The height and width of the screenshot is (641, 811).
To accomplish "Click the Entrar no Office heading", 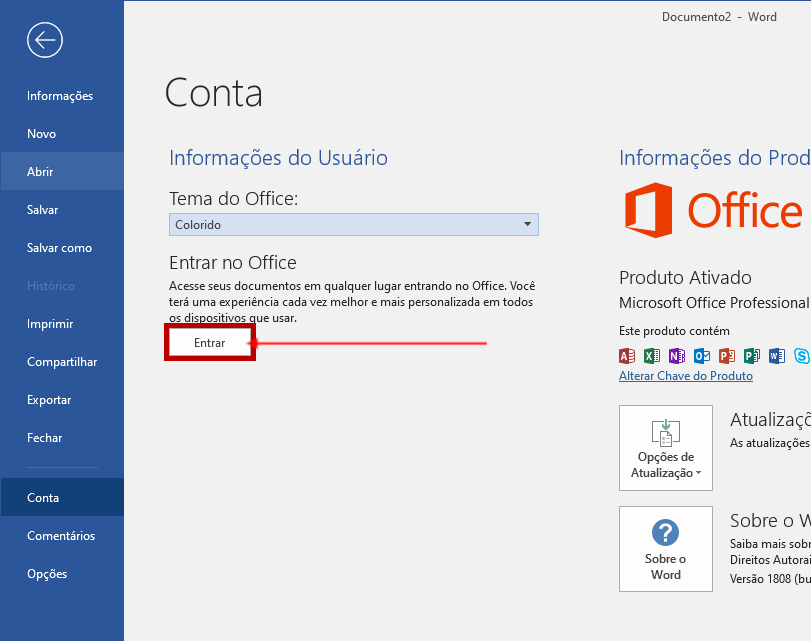I will coord(233,263).
